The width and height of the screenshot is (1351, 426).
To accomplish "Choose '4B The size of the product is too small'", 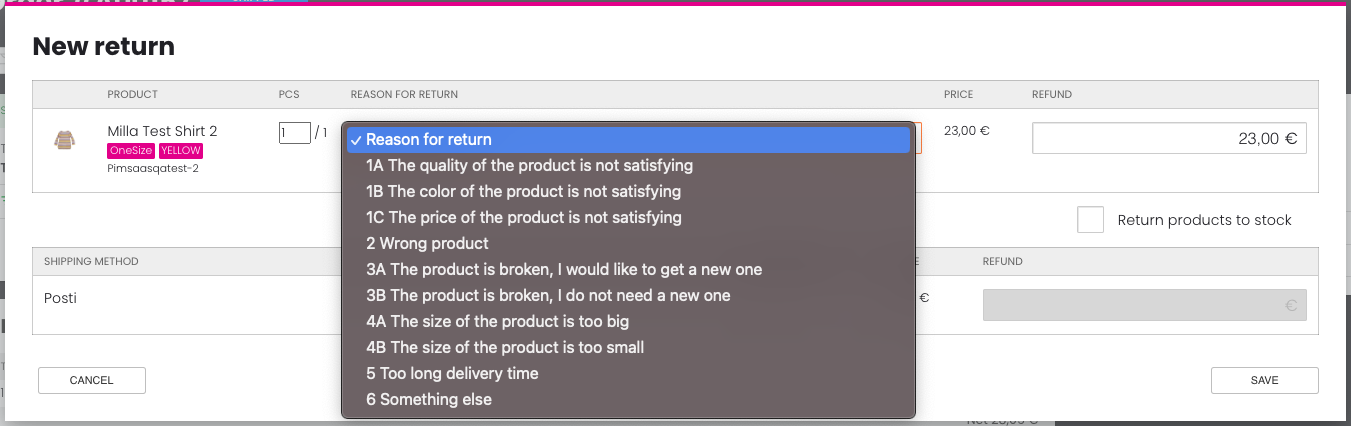I will [628, 348].
